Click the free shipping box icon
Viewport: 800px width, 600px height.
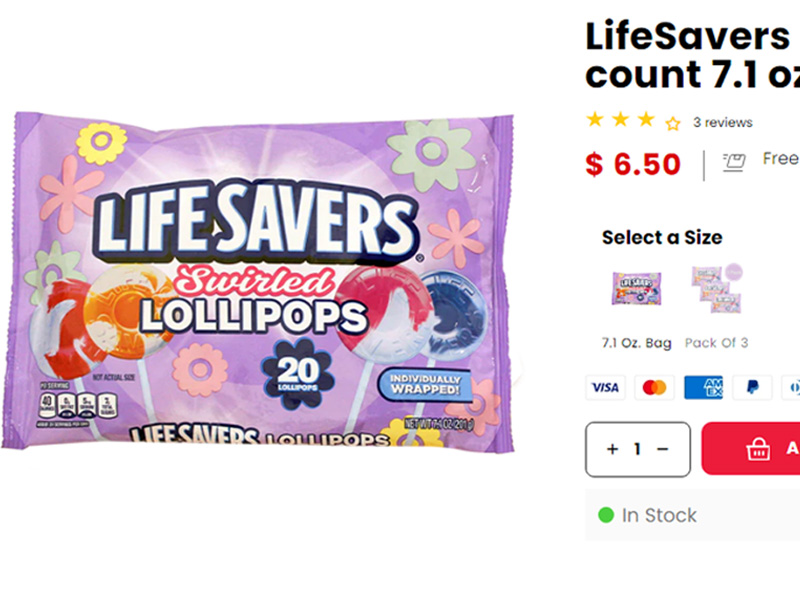[x=734, y=163]
